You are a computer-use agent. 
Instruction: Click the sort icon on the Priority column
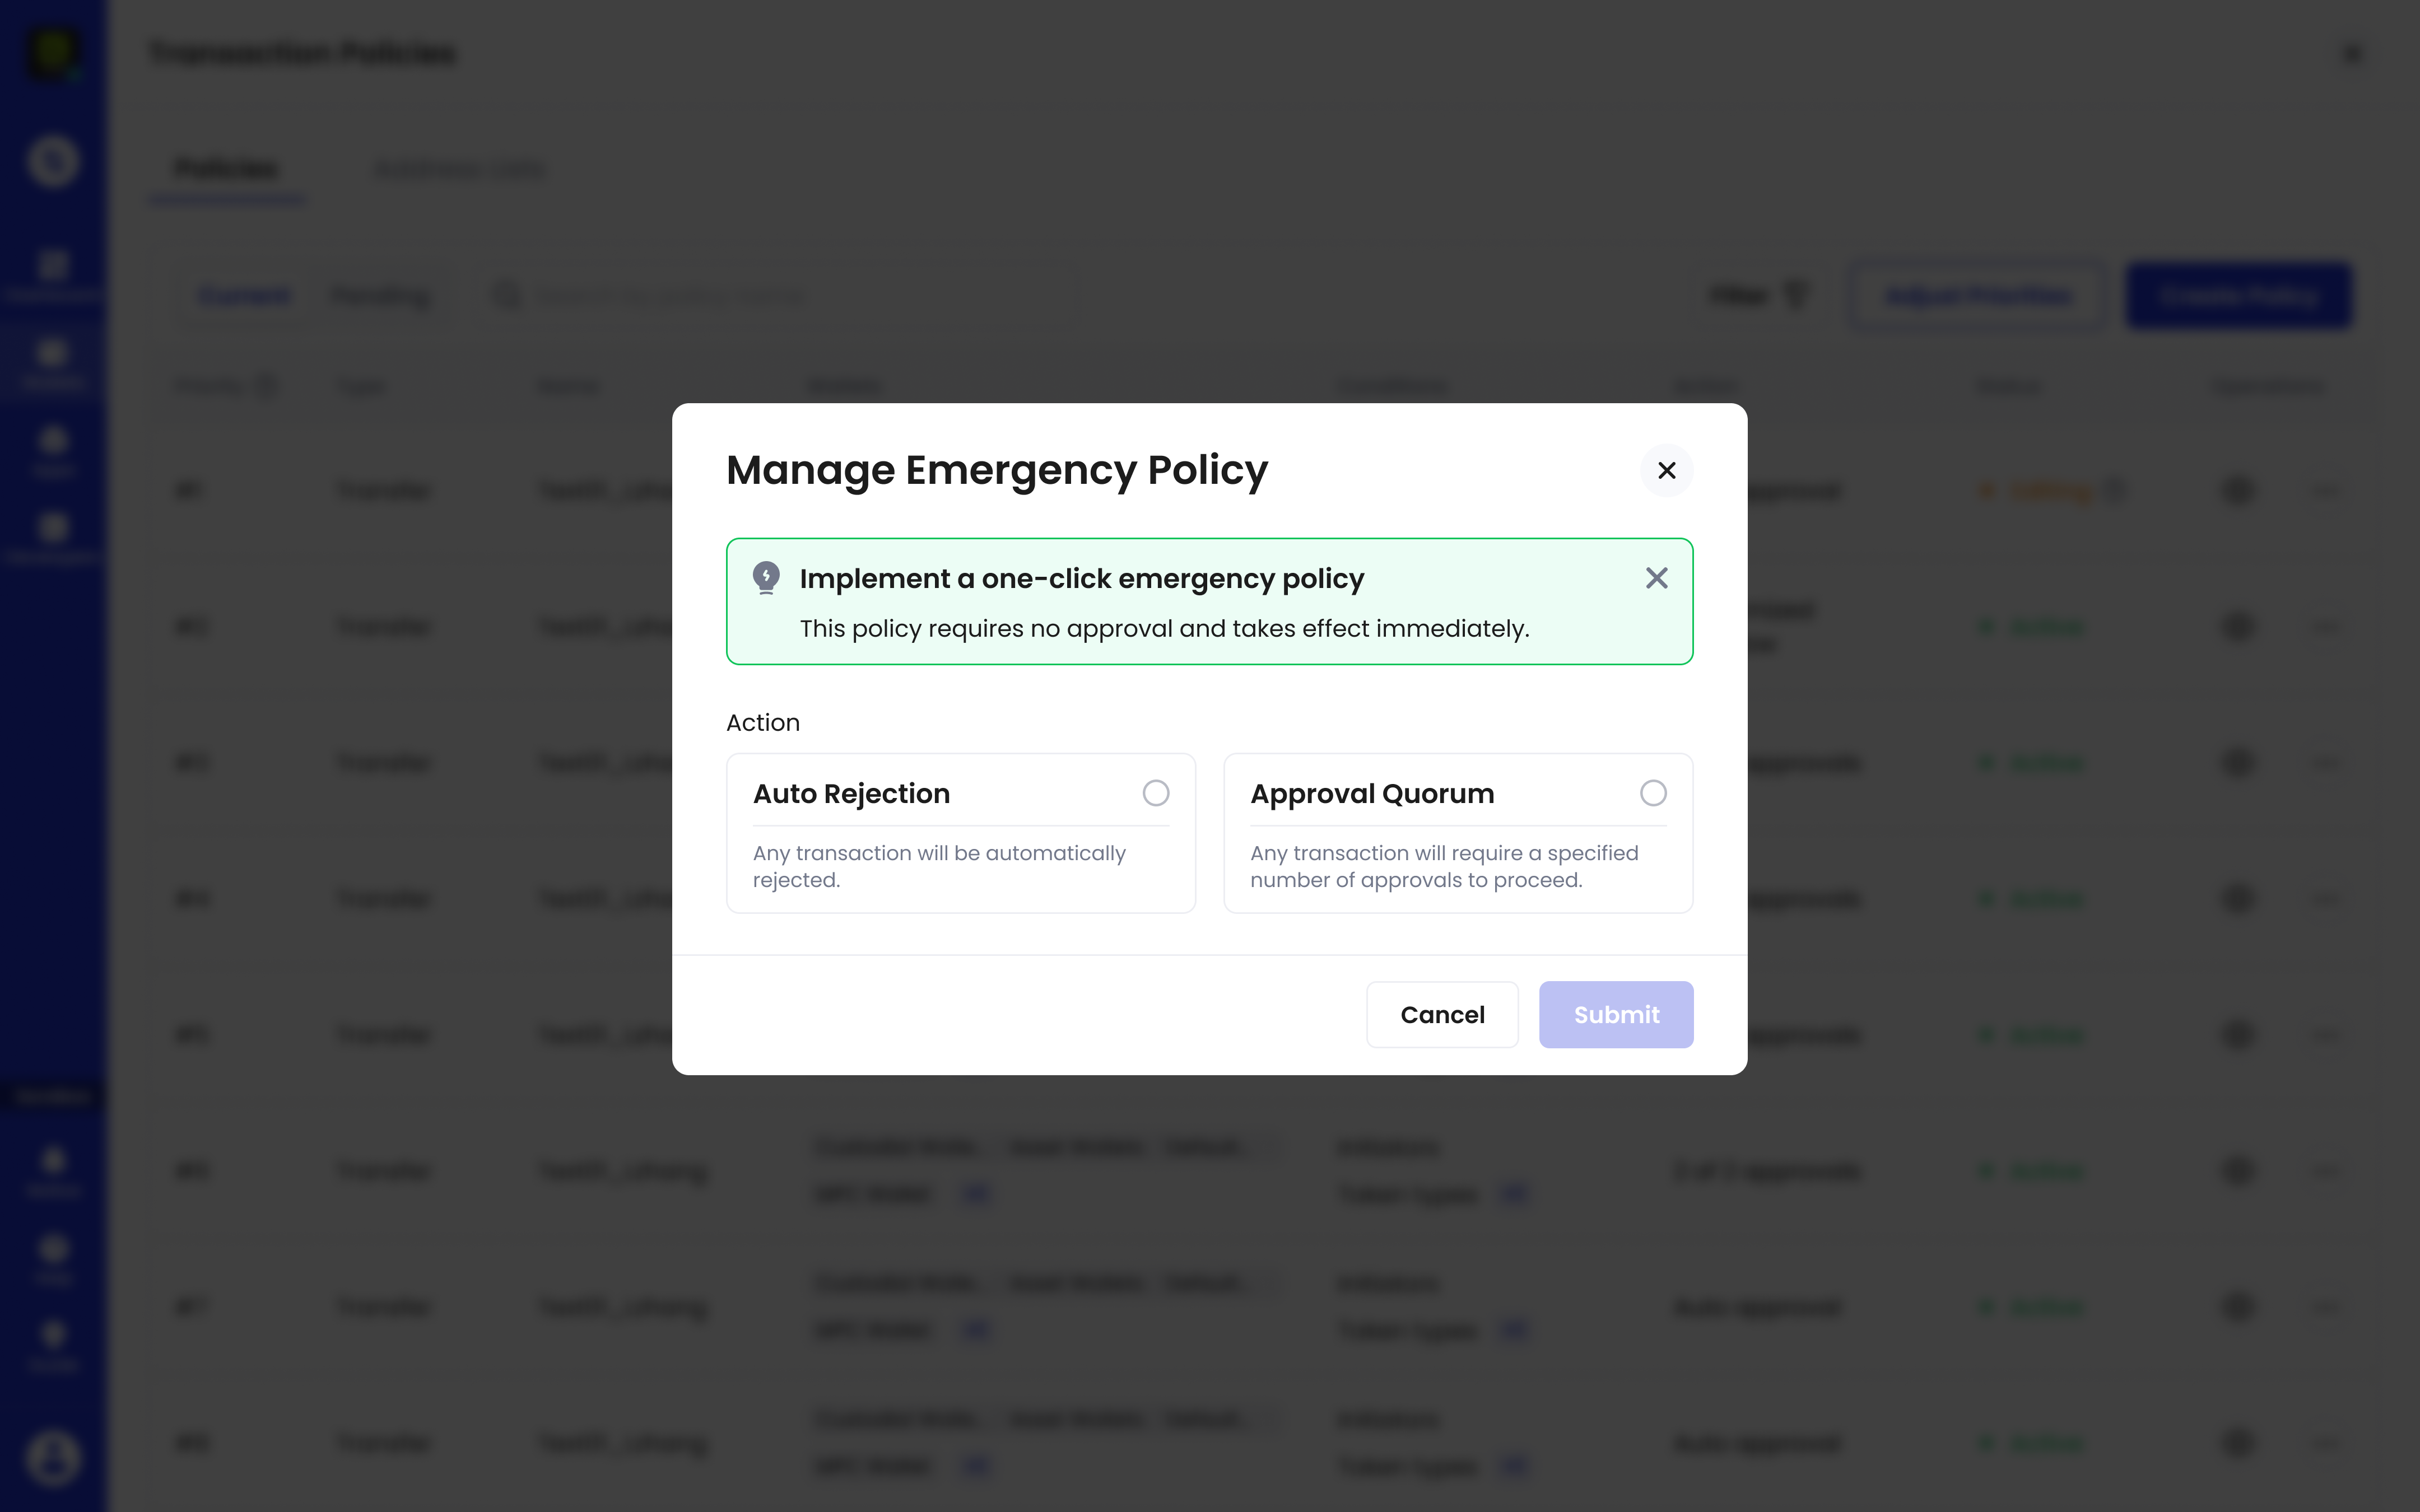[x=266, y=385]
